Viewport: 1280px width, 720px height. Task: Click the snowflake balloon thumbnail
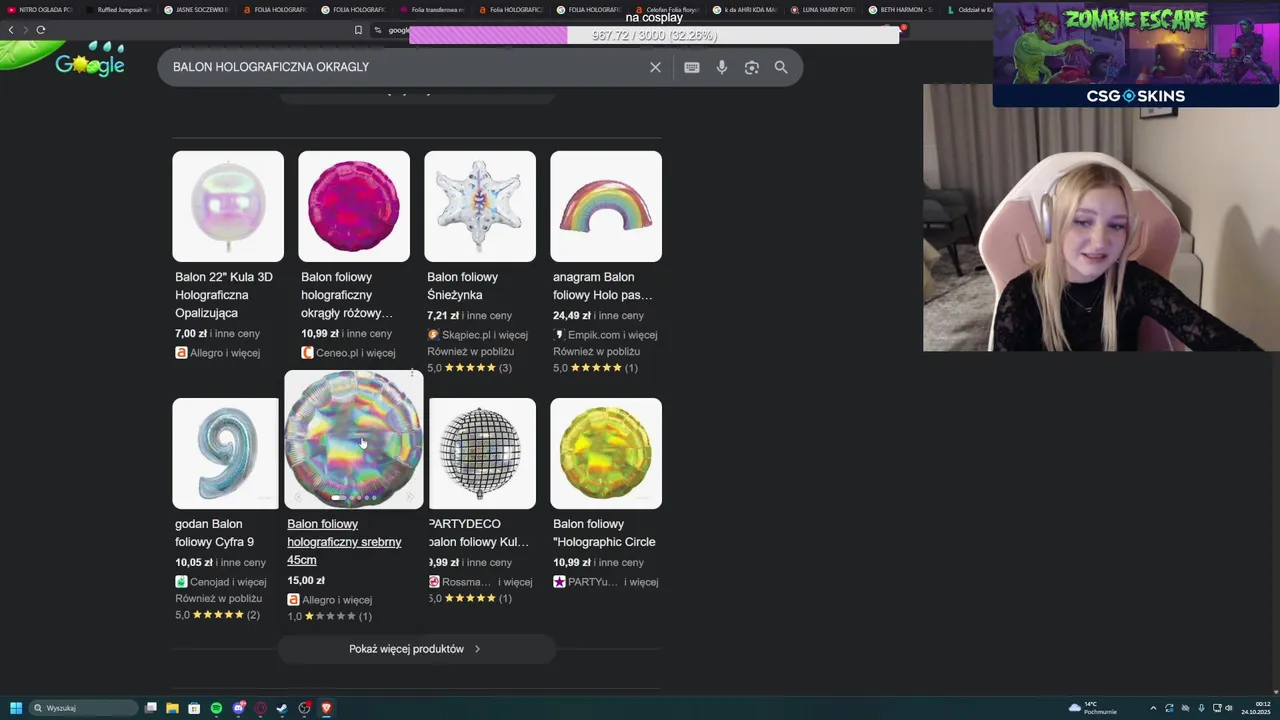point(480,206)
